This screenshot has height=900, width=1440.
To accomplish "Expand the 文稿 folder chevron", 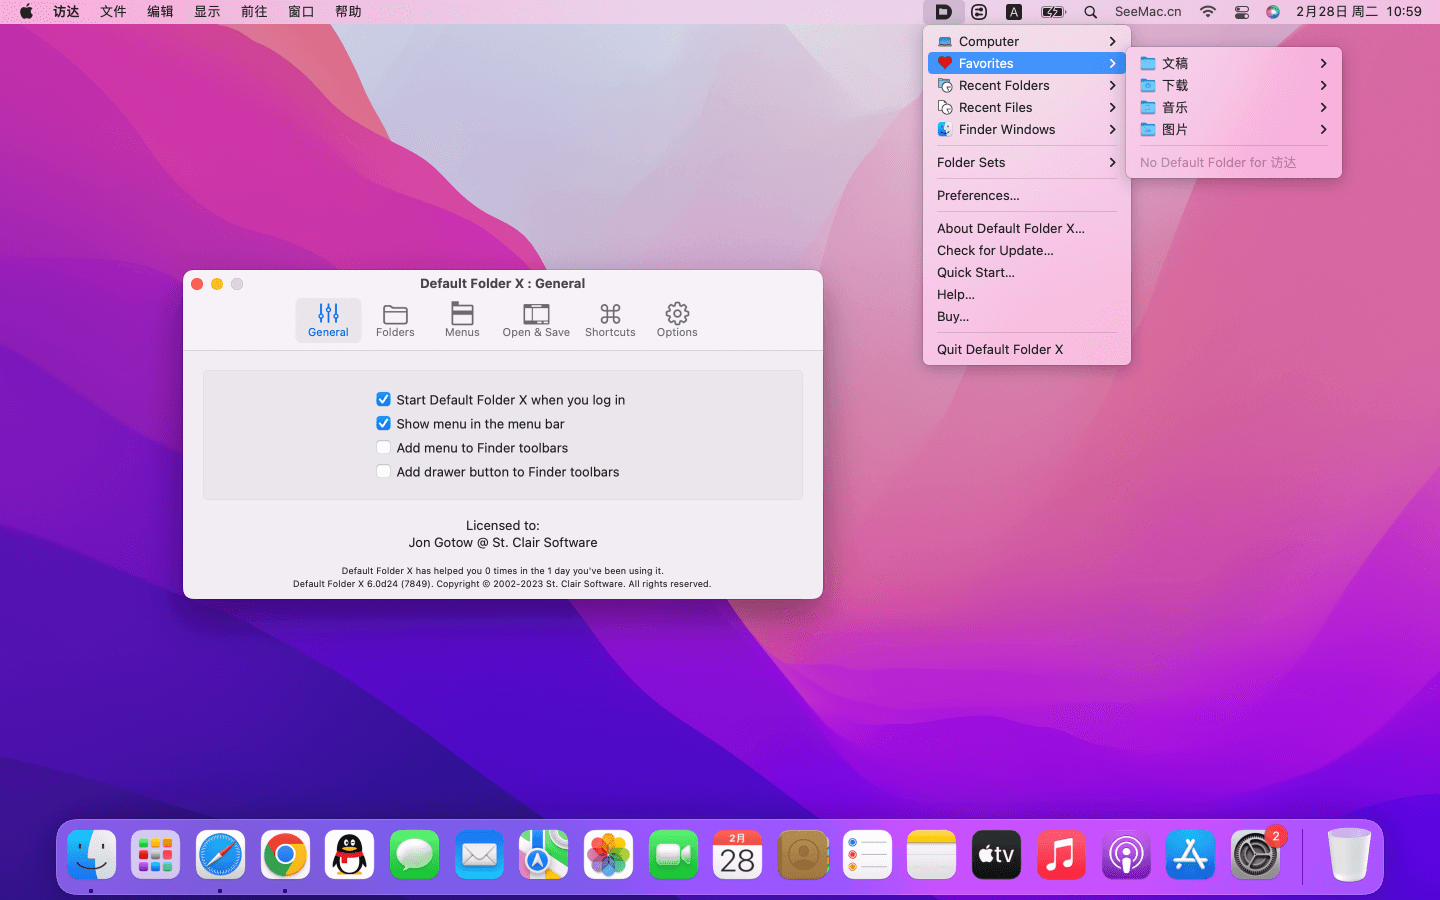I will 1323,63.
